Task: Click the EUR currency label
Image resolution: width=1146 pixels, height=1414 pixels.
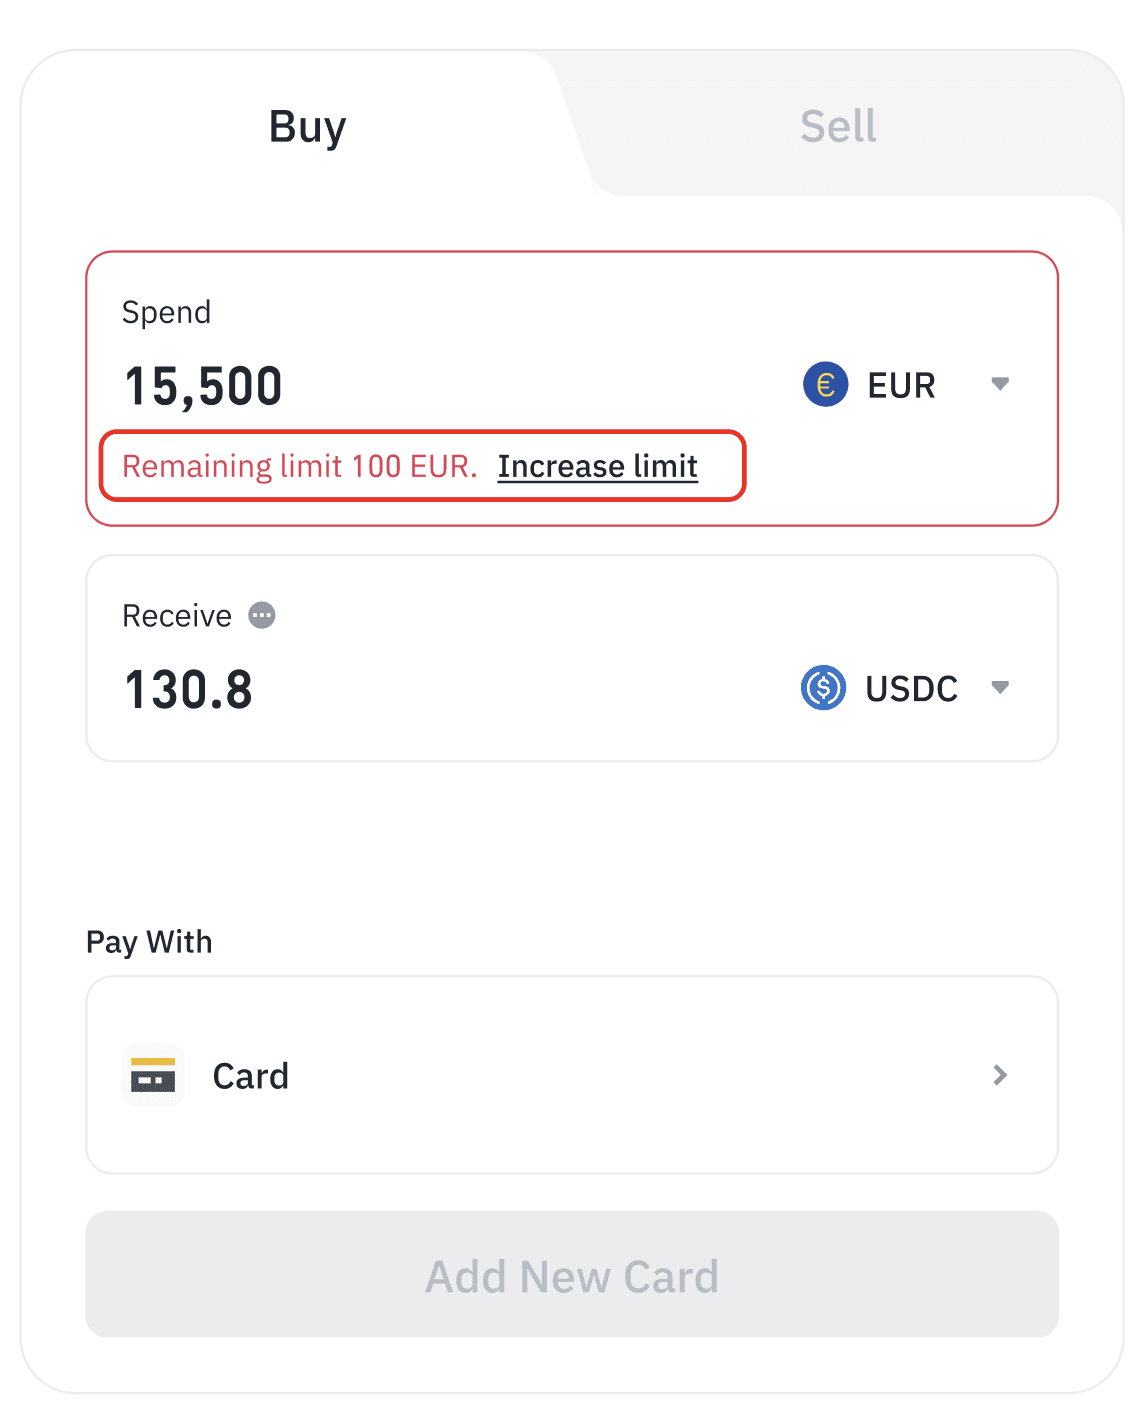Action: 901,386
